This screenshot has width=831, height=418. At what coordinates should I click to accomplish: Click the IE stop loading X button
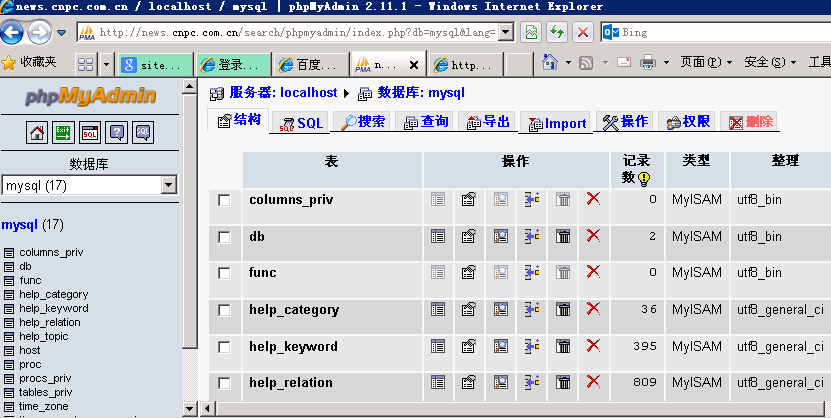(x=582, y=32)
